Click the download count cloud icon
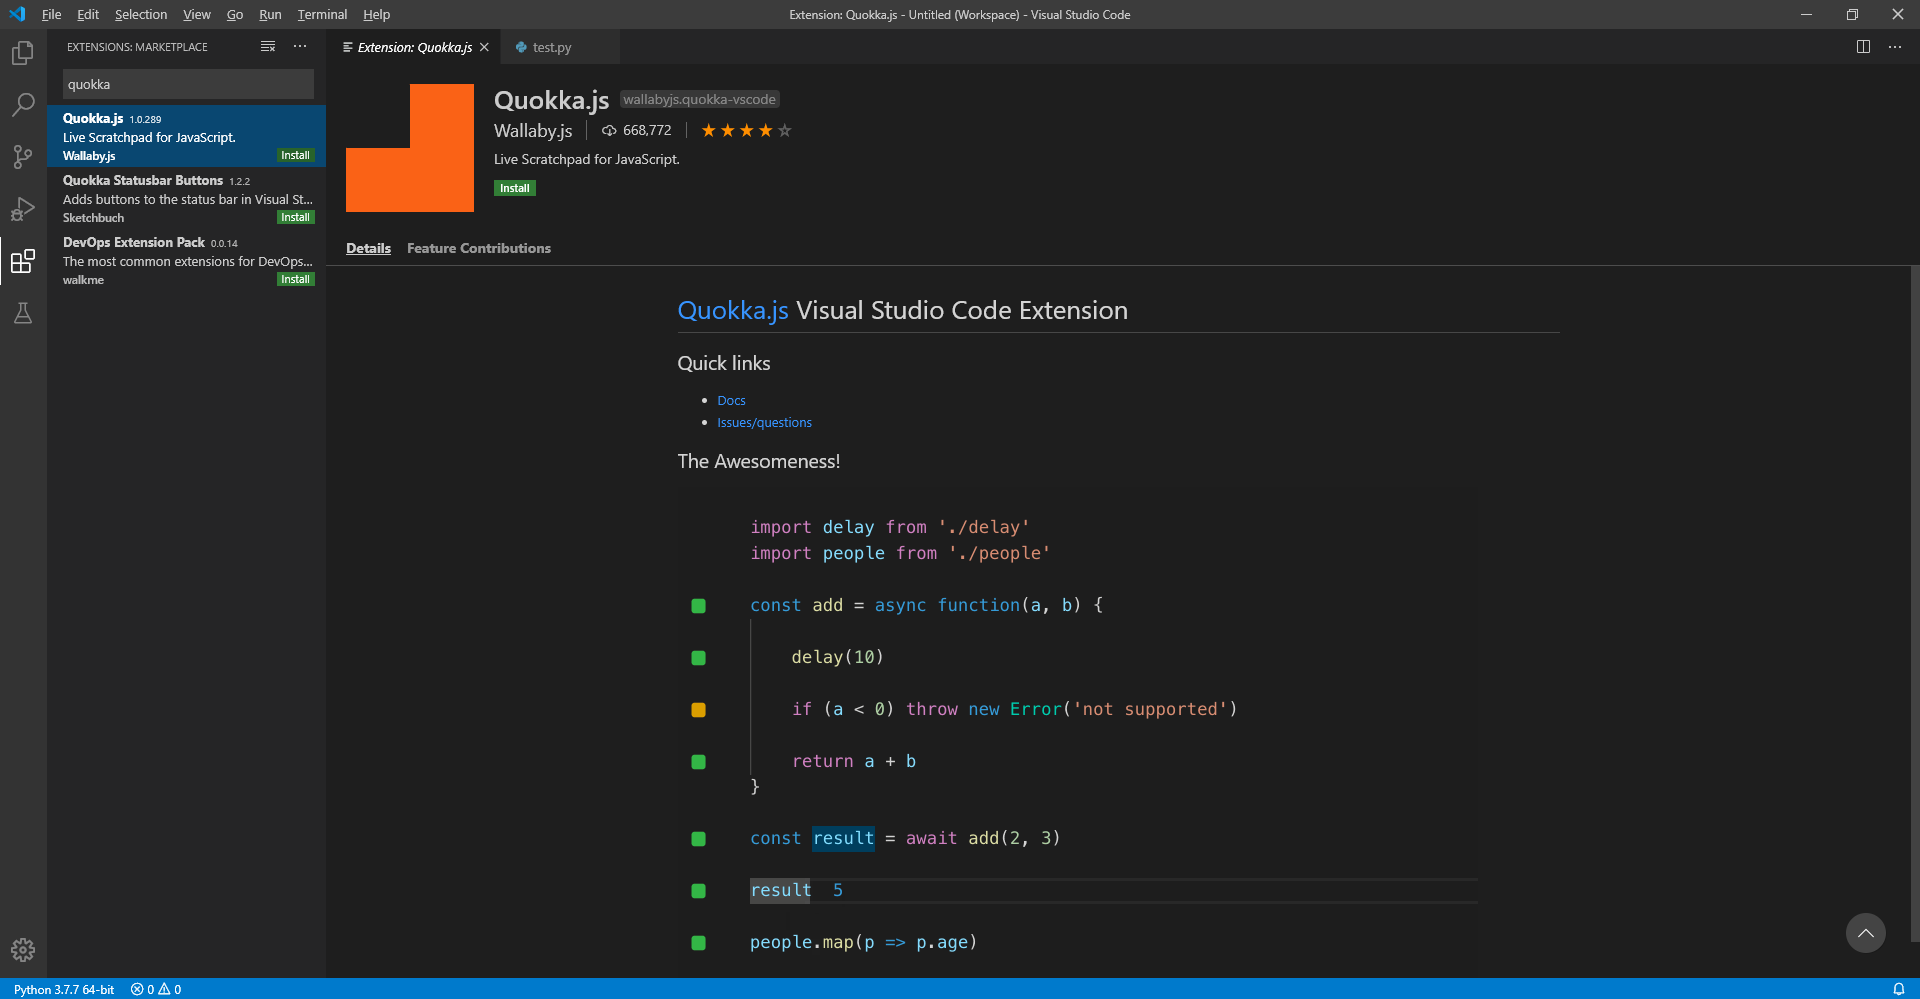 (609, 131)
